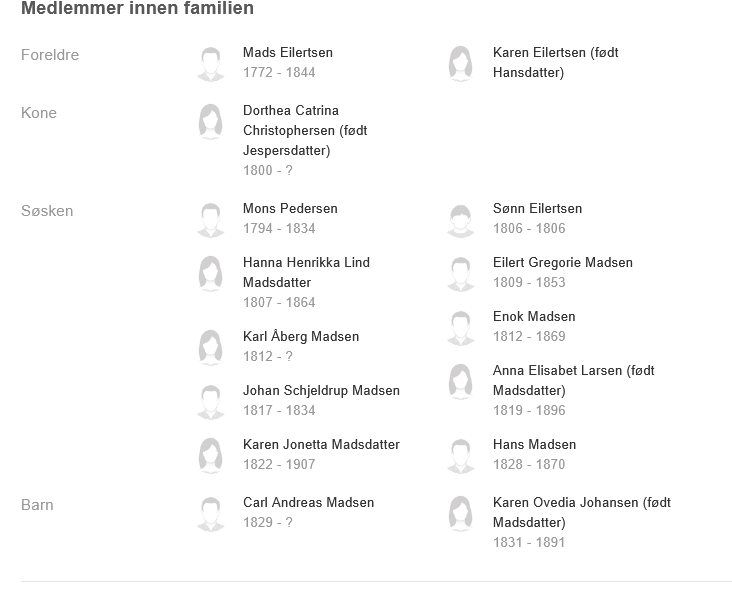Click Karen Eilertsen's female avatar icon
Screen dimensions: 732x590
click(x=460, y=63)
